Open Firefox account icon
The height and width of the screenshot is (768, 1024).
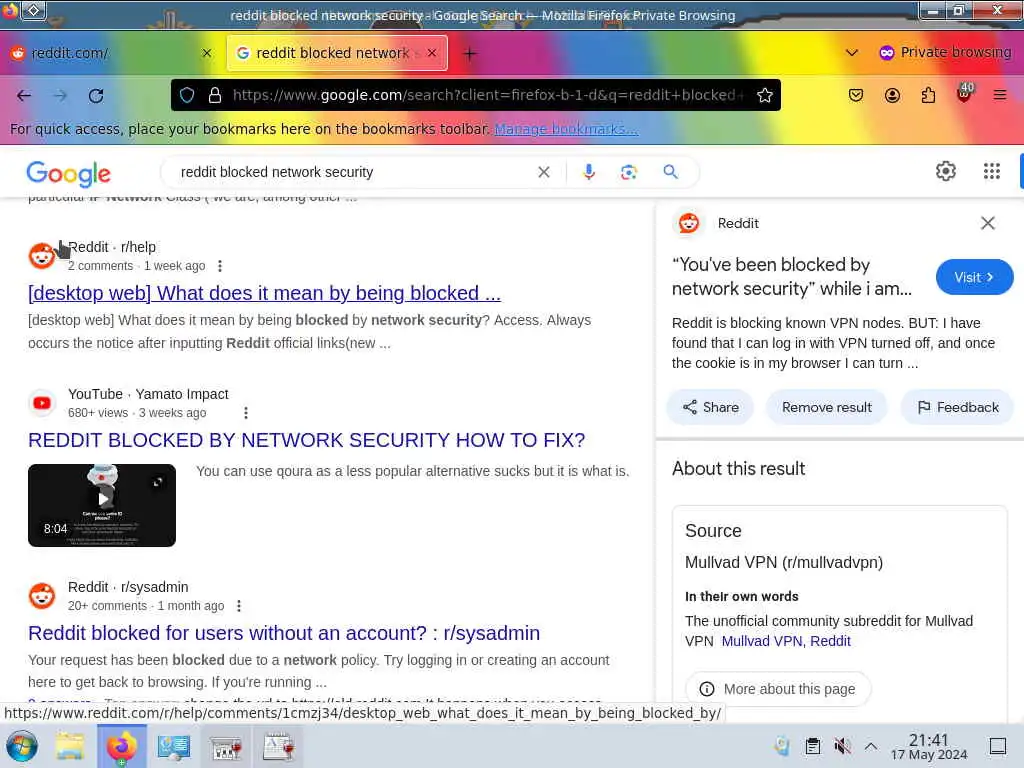(892, 95)
